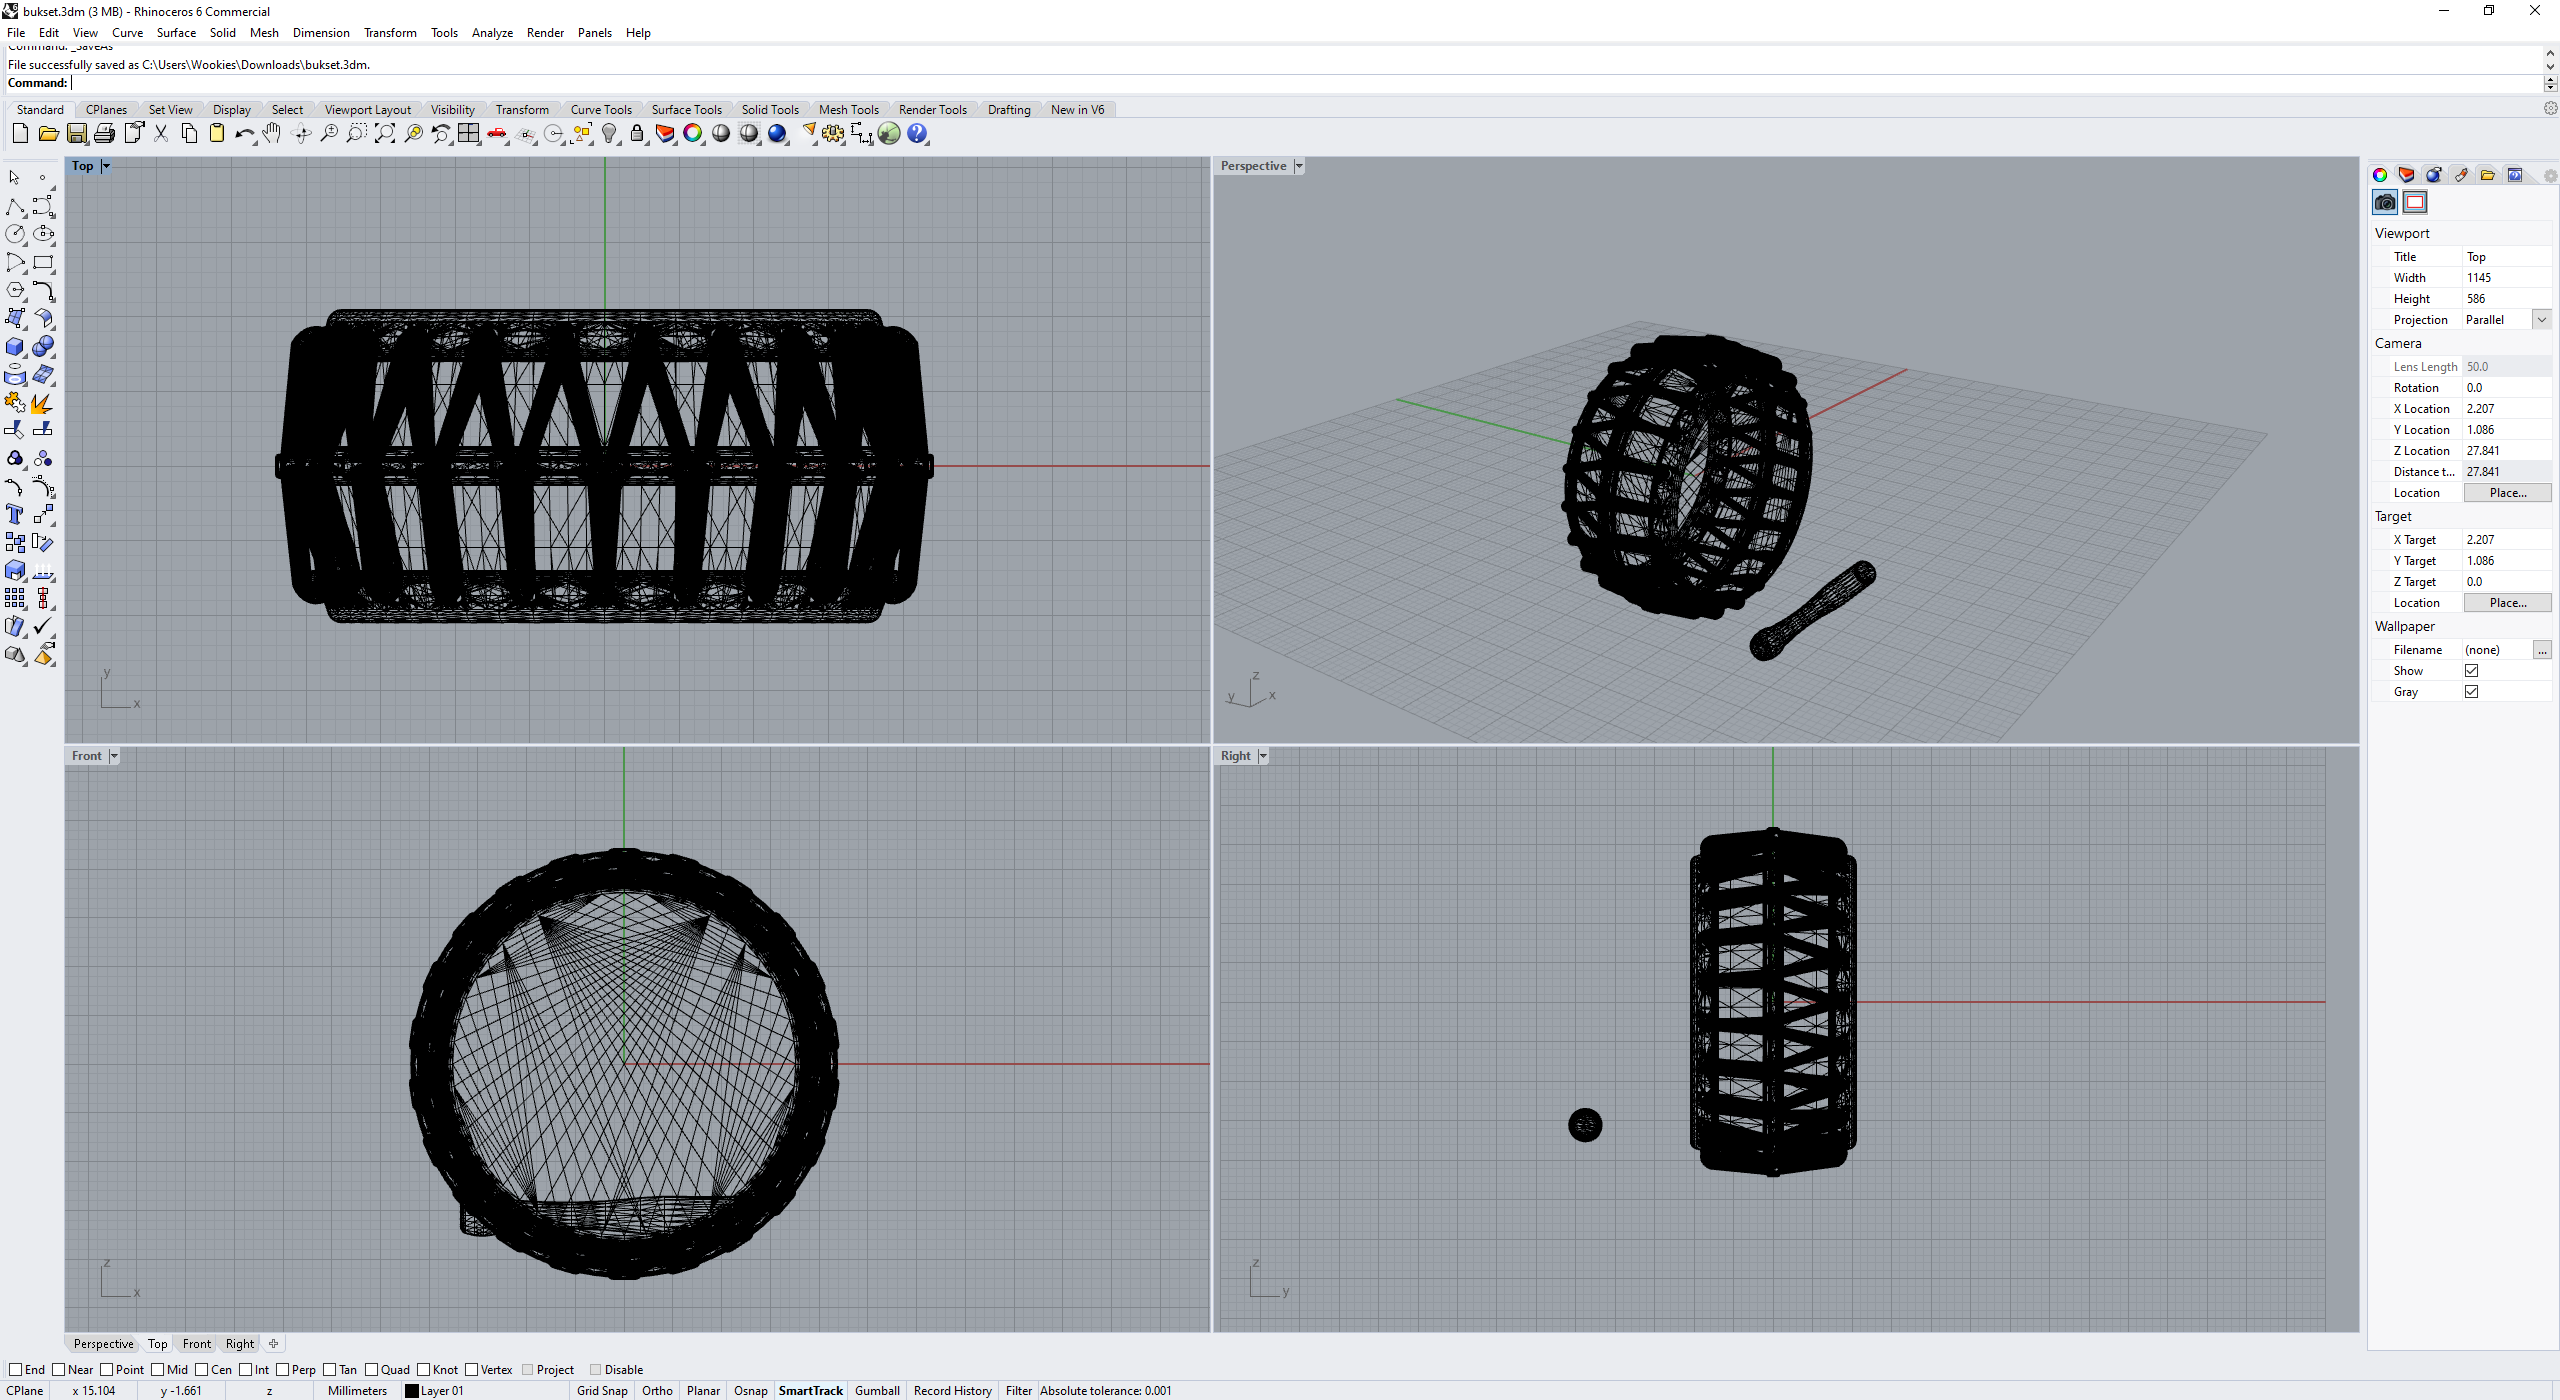Open the Analyze menu

(492, 33)
